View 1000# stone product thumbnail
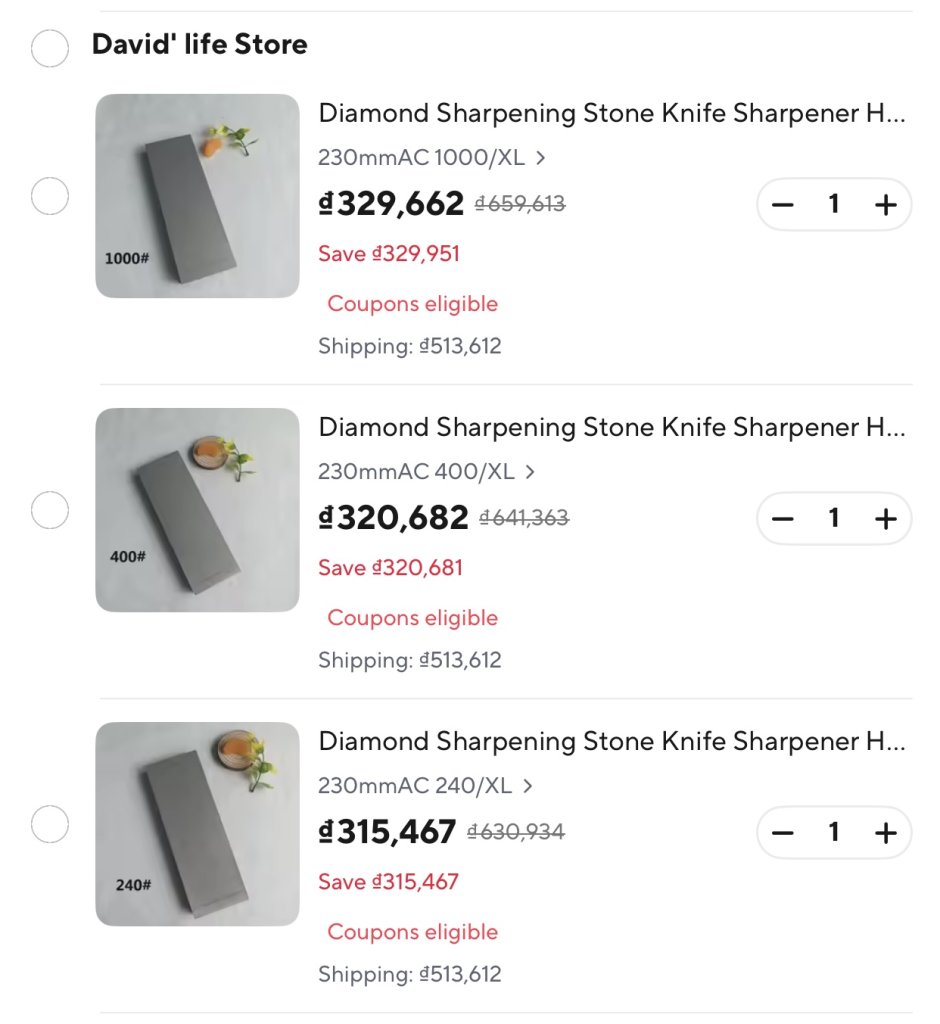Screen dimensions: 940x1024 (x=197, y=196)
